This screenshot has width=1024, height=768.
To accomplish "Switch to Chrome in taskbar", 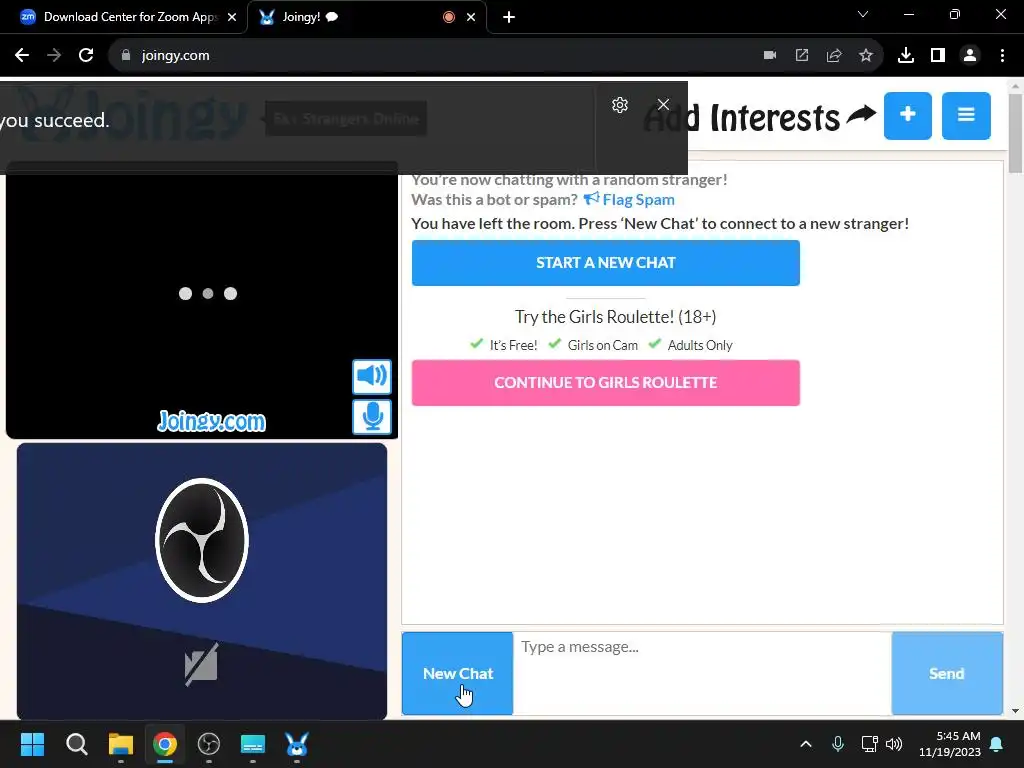I will coord(165,744).
